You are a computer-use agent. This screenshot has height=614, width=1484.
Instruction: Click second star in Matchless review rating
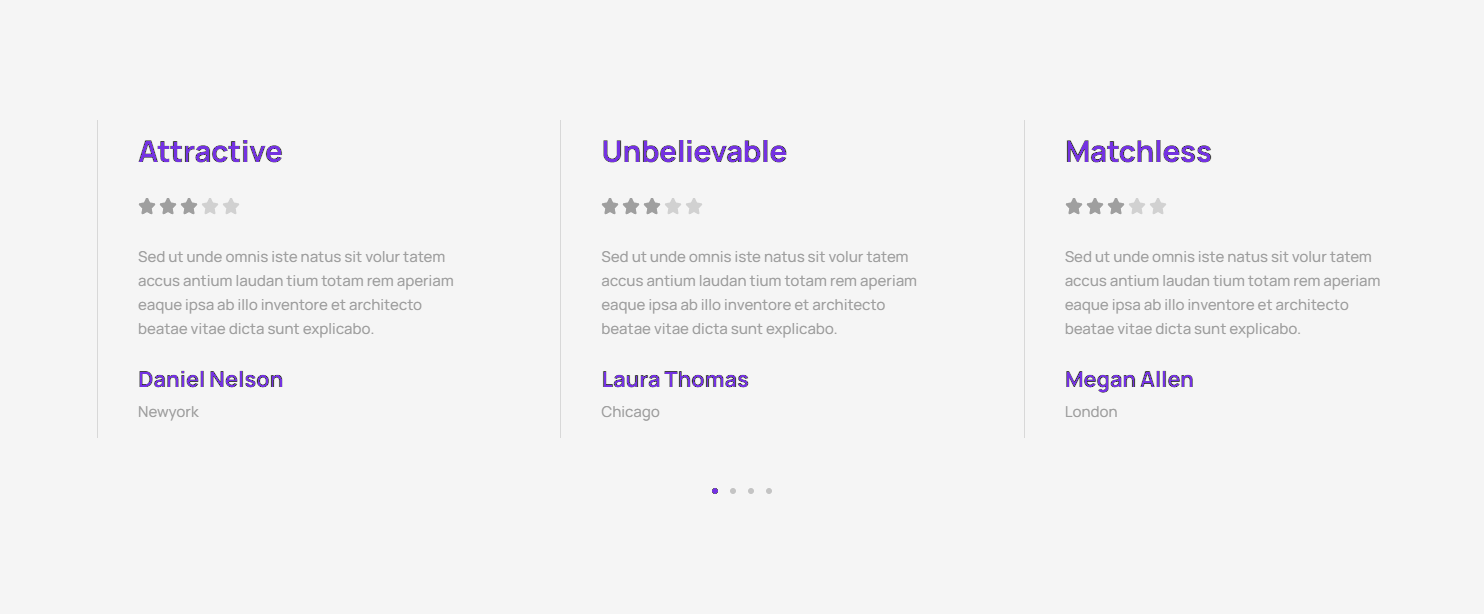[x=1095, y=207]
